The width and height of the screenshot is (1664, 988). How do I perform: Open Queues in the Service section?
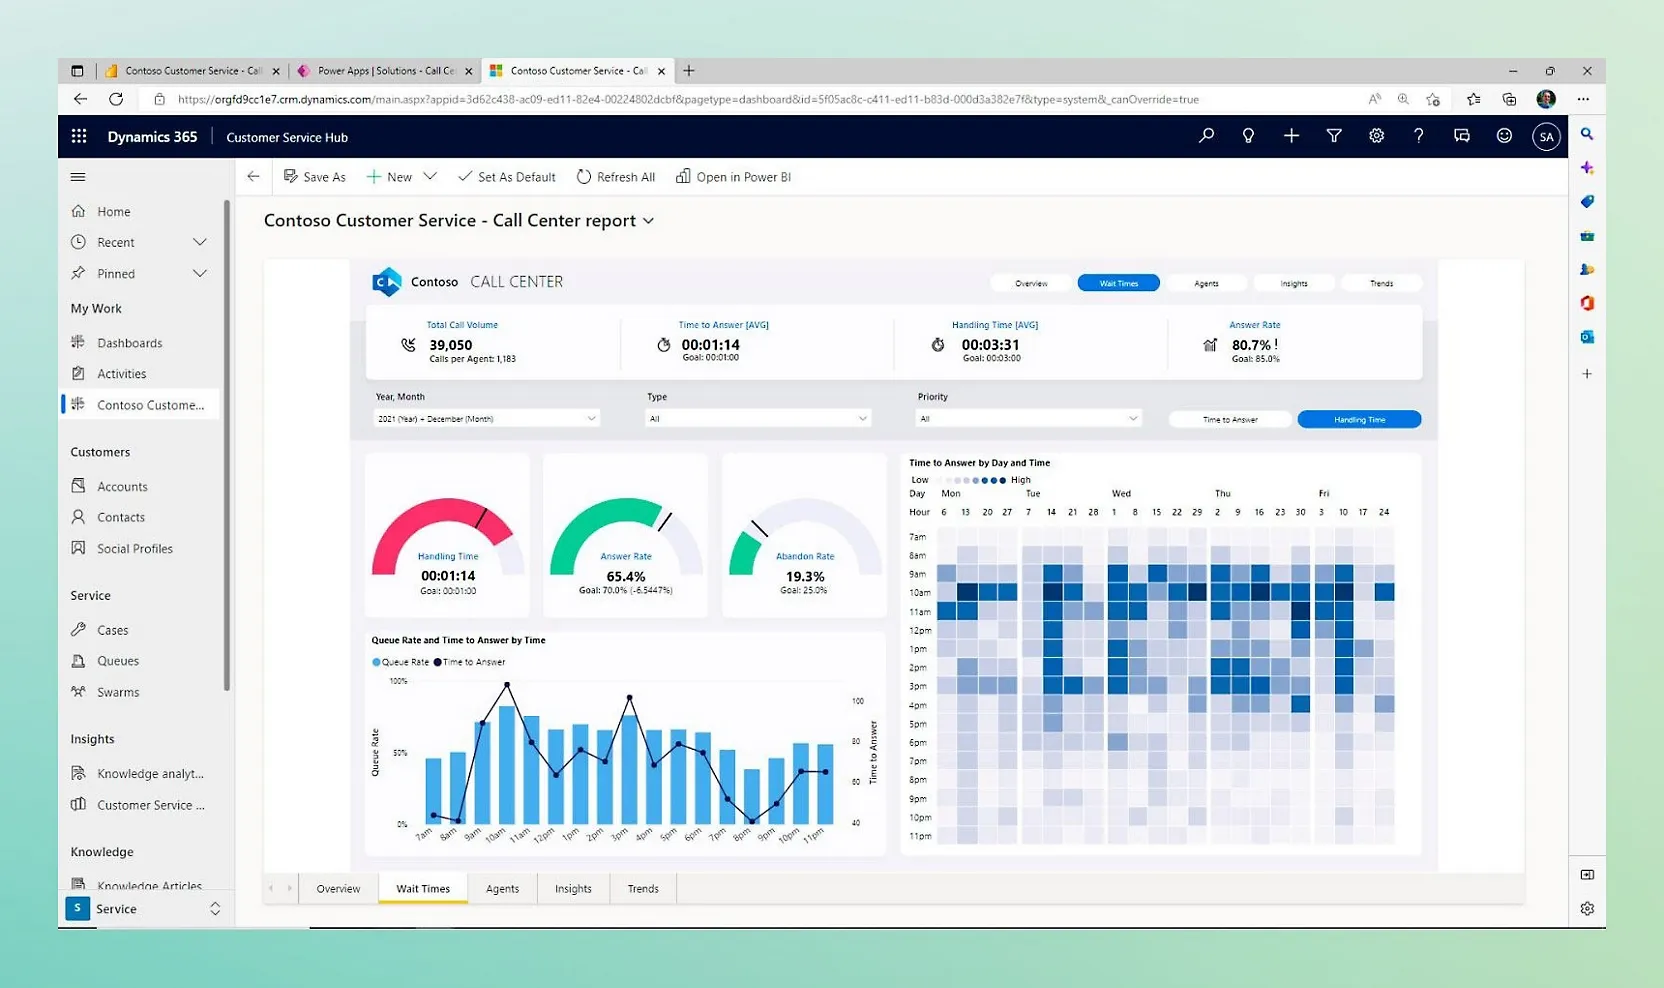(118, 661)
